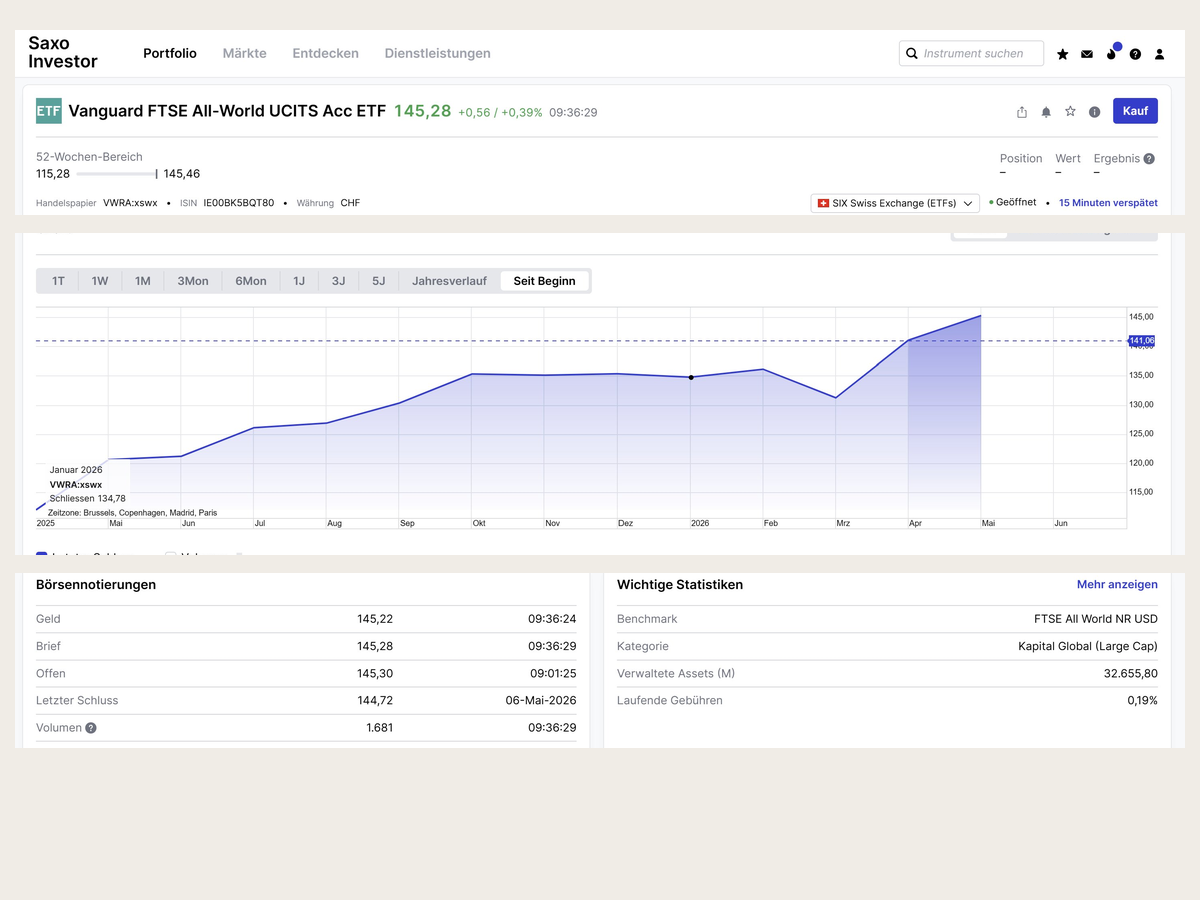Click the Volumen value 1.681
The height and width of the screenshot is (900, 1200).
point(380,728)
